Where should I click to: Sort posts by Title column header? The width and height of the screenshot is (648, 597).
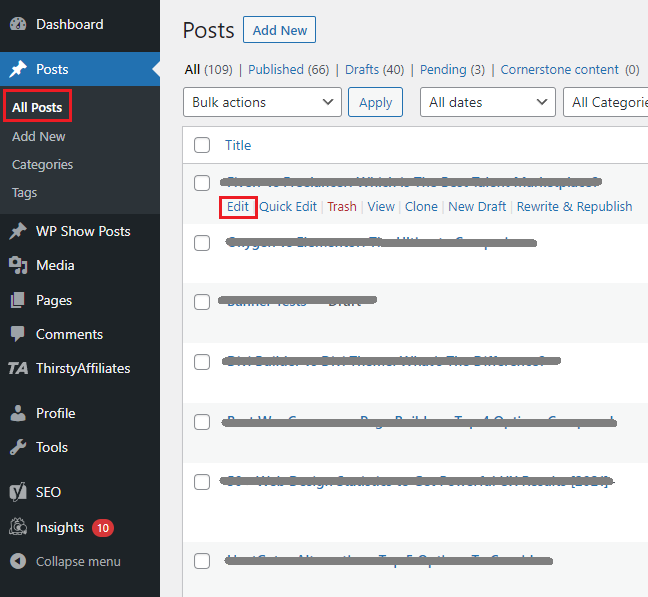[238, 145]
